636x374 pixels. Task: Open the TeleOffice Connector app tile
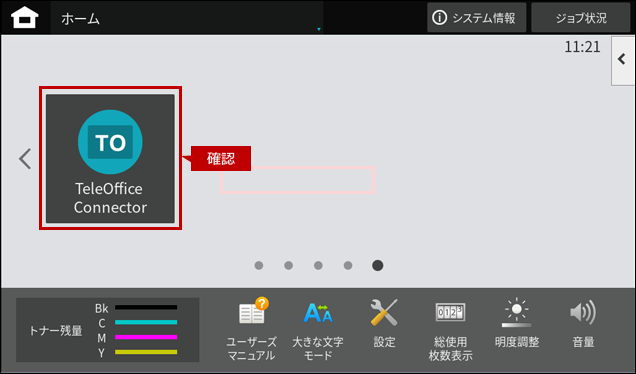(x=110, y=158)
